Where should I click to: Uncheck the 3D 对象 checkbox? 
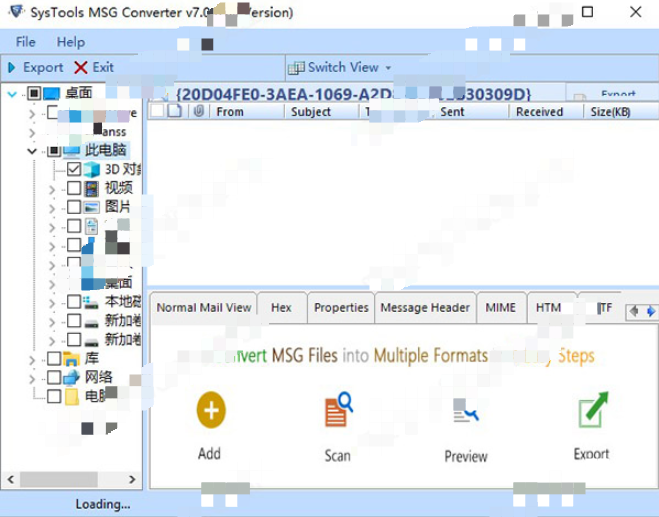tap(74, 169)
